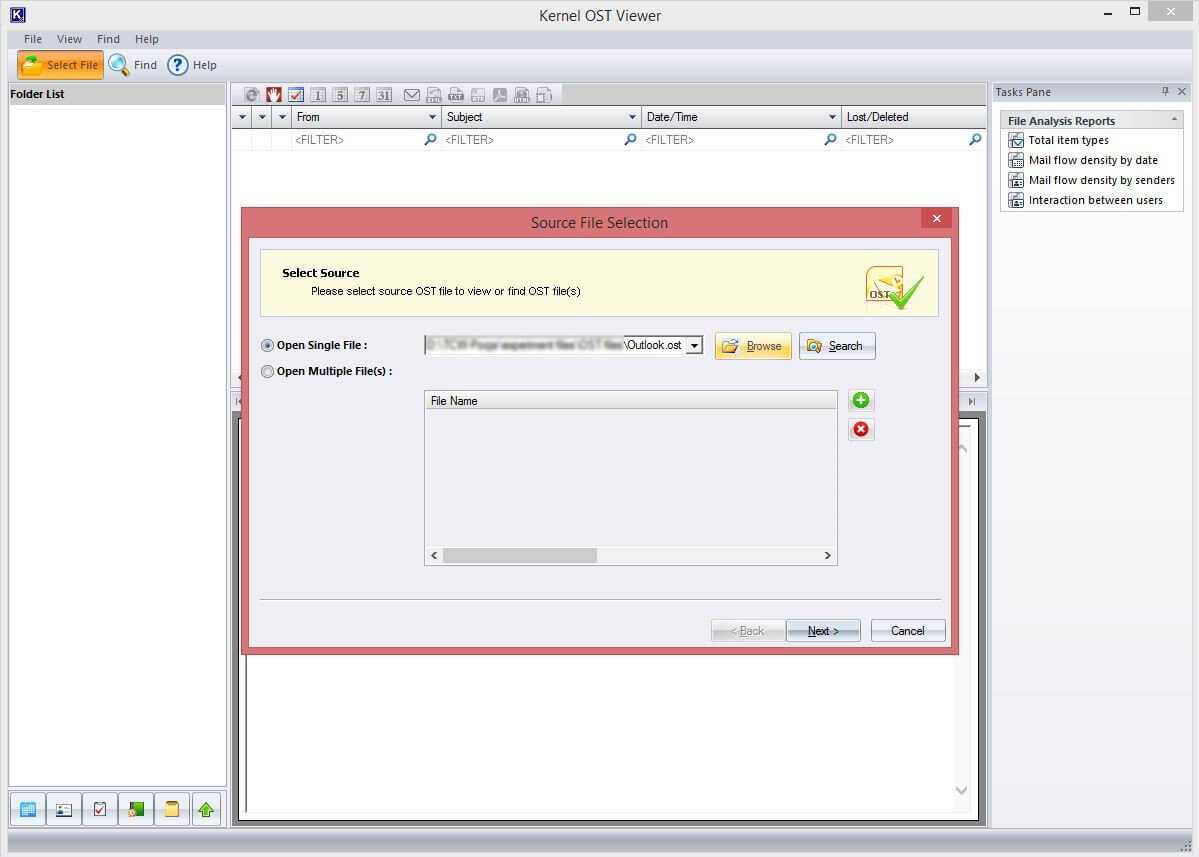Open the file path dropdown
Screen dimensions: 1199x857
tap(694, 346)
